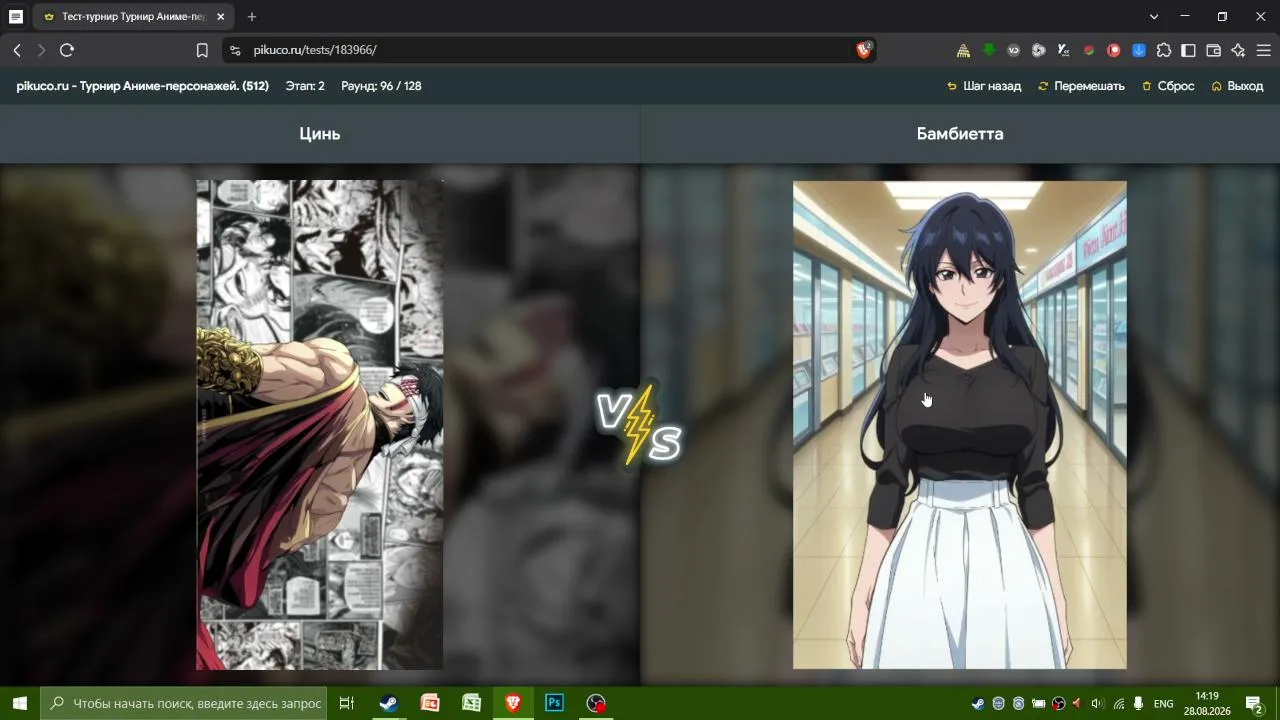Open the red app pinned after Steam
1280x720 pixels.
pos(430,703)
